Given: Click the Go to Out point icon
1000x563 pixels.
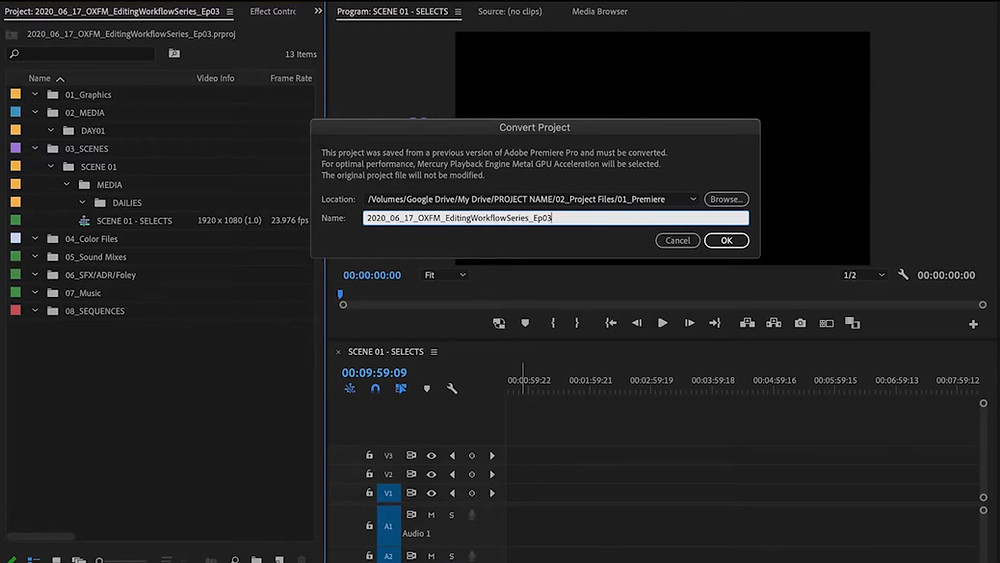Looking at the screenshot, I should pos(715,323).
